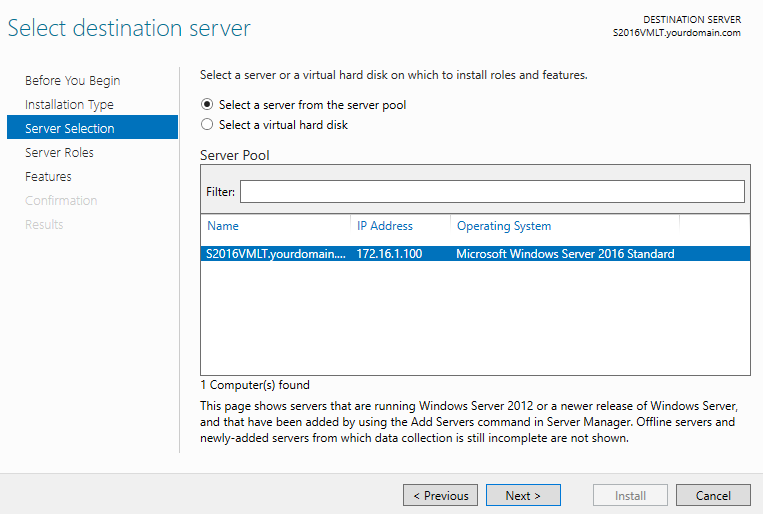The height and width of the screenshot is (514, 763).
Task: Select 'Select a server from the server pool' radio button
Action: tap(207, 104)
